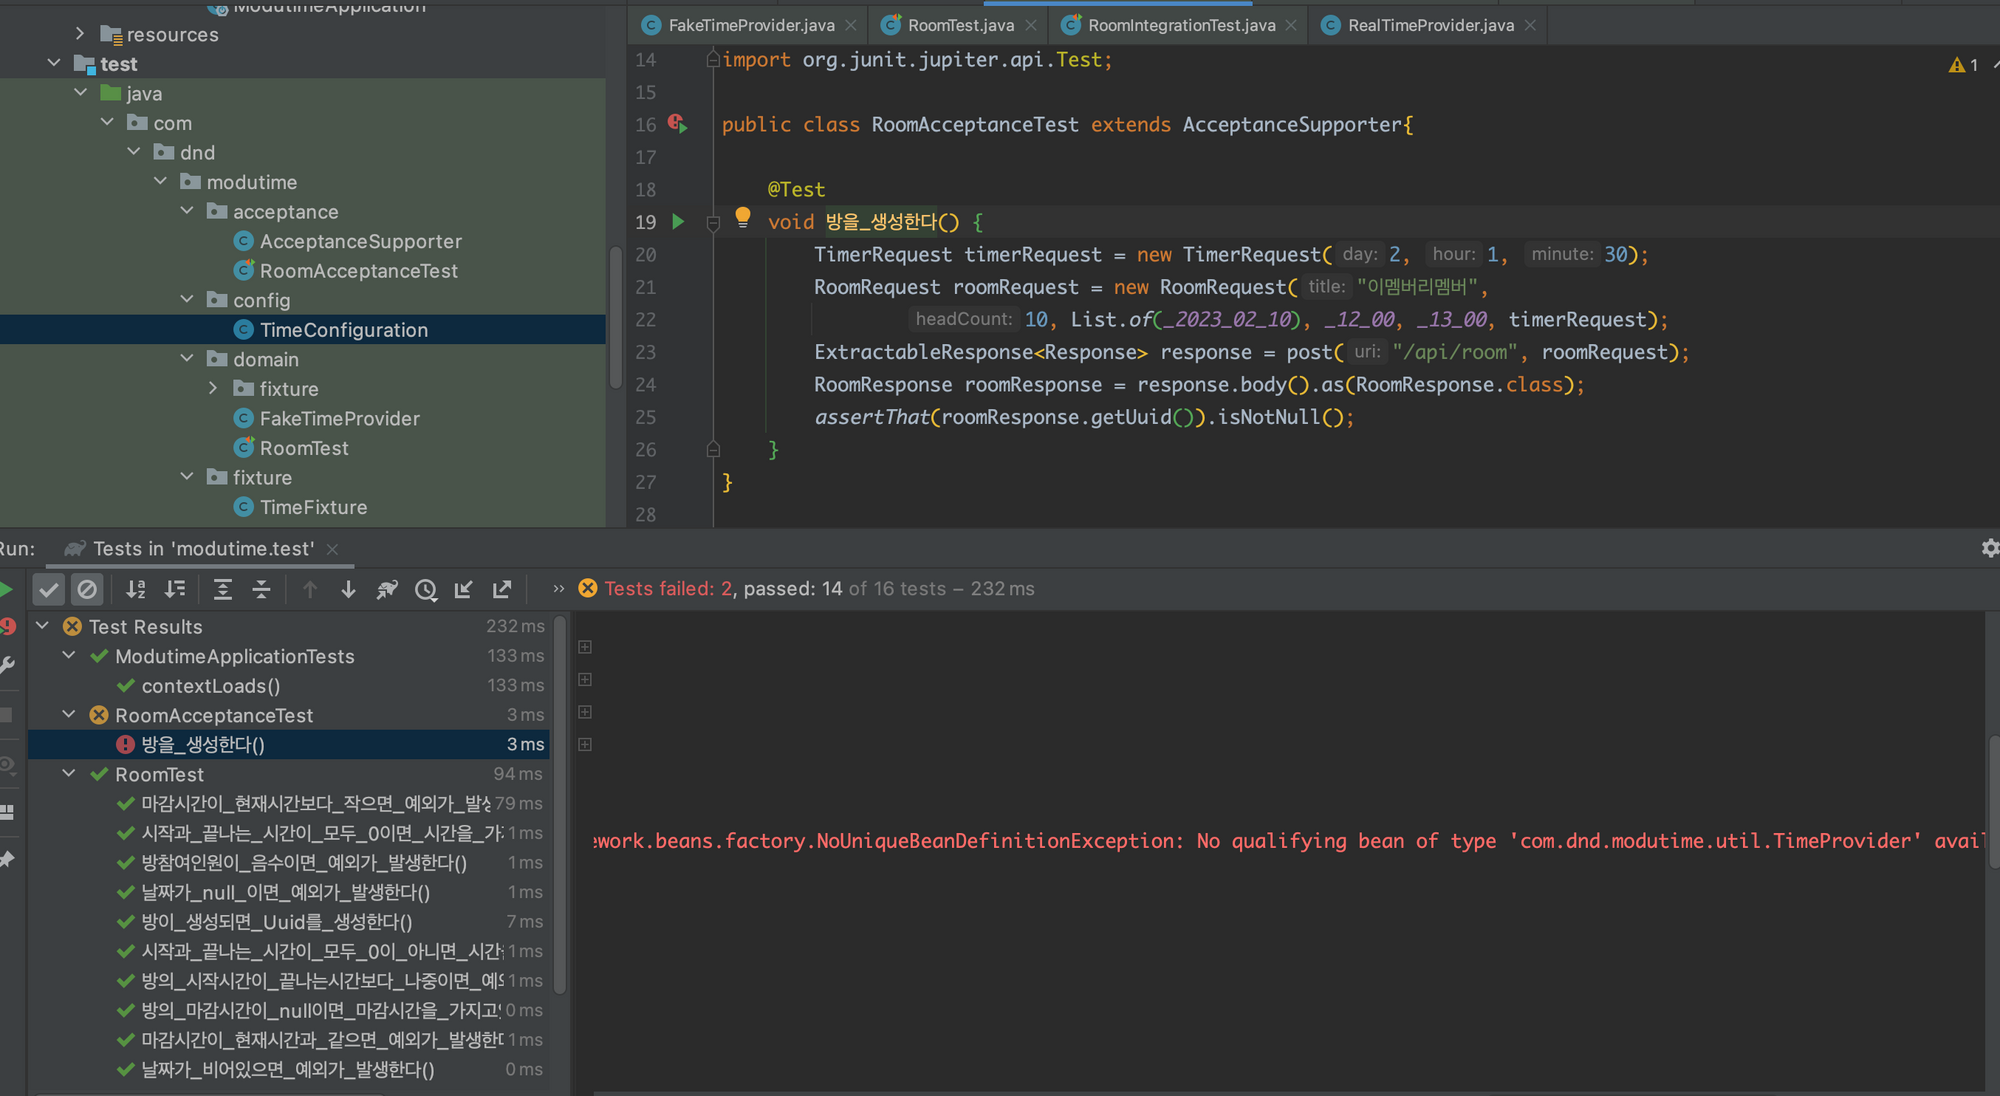Click the yellow lightbulb intention icon

point(742,217)
